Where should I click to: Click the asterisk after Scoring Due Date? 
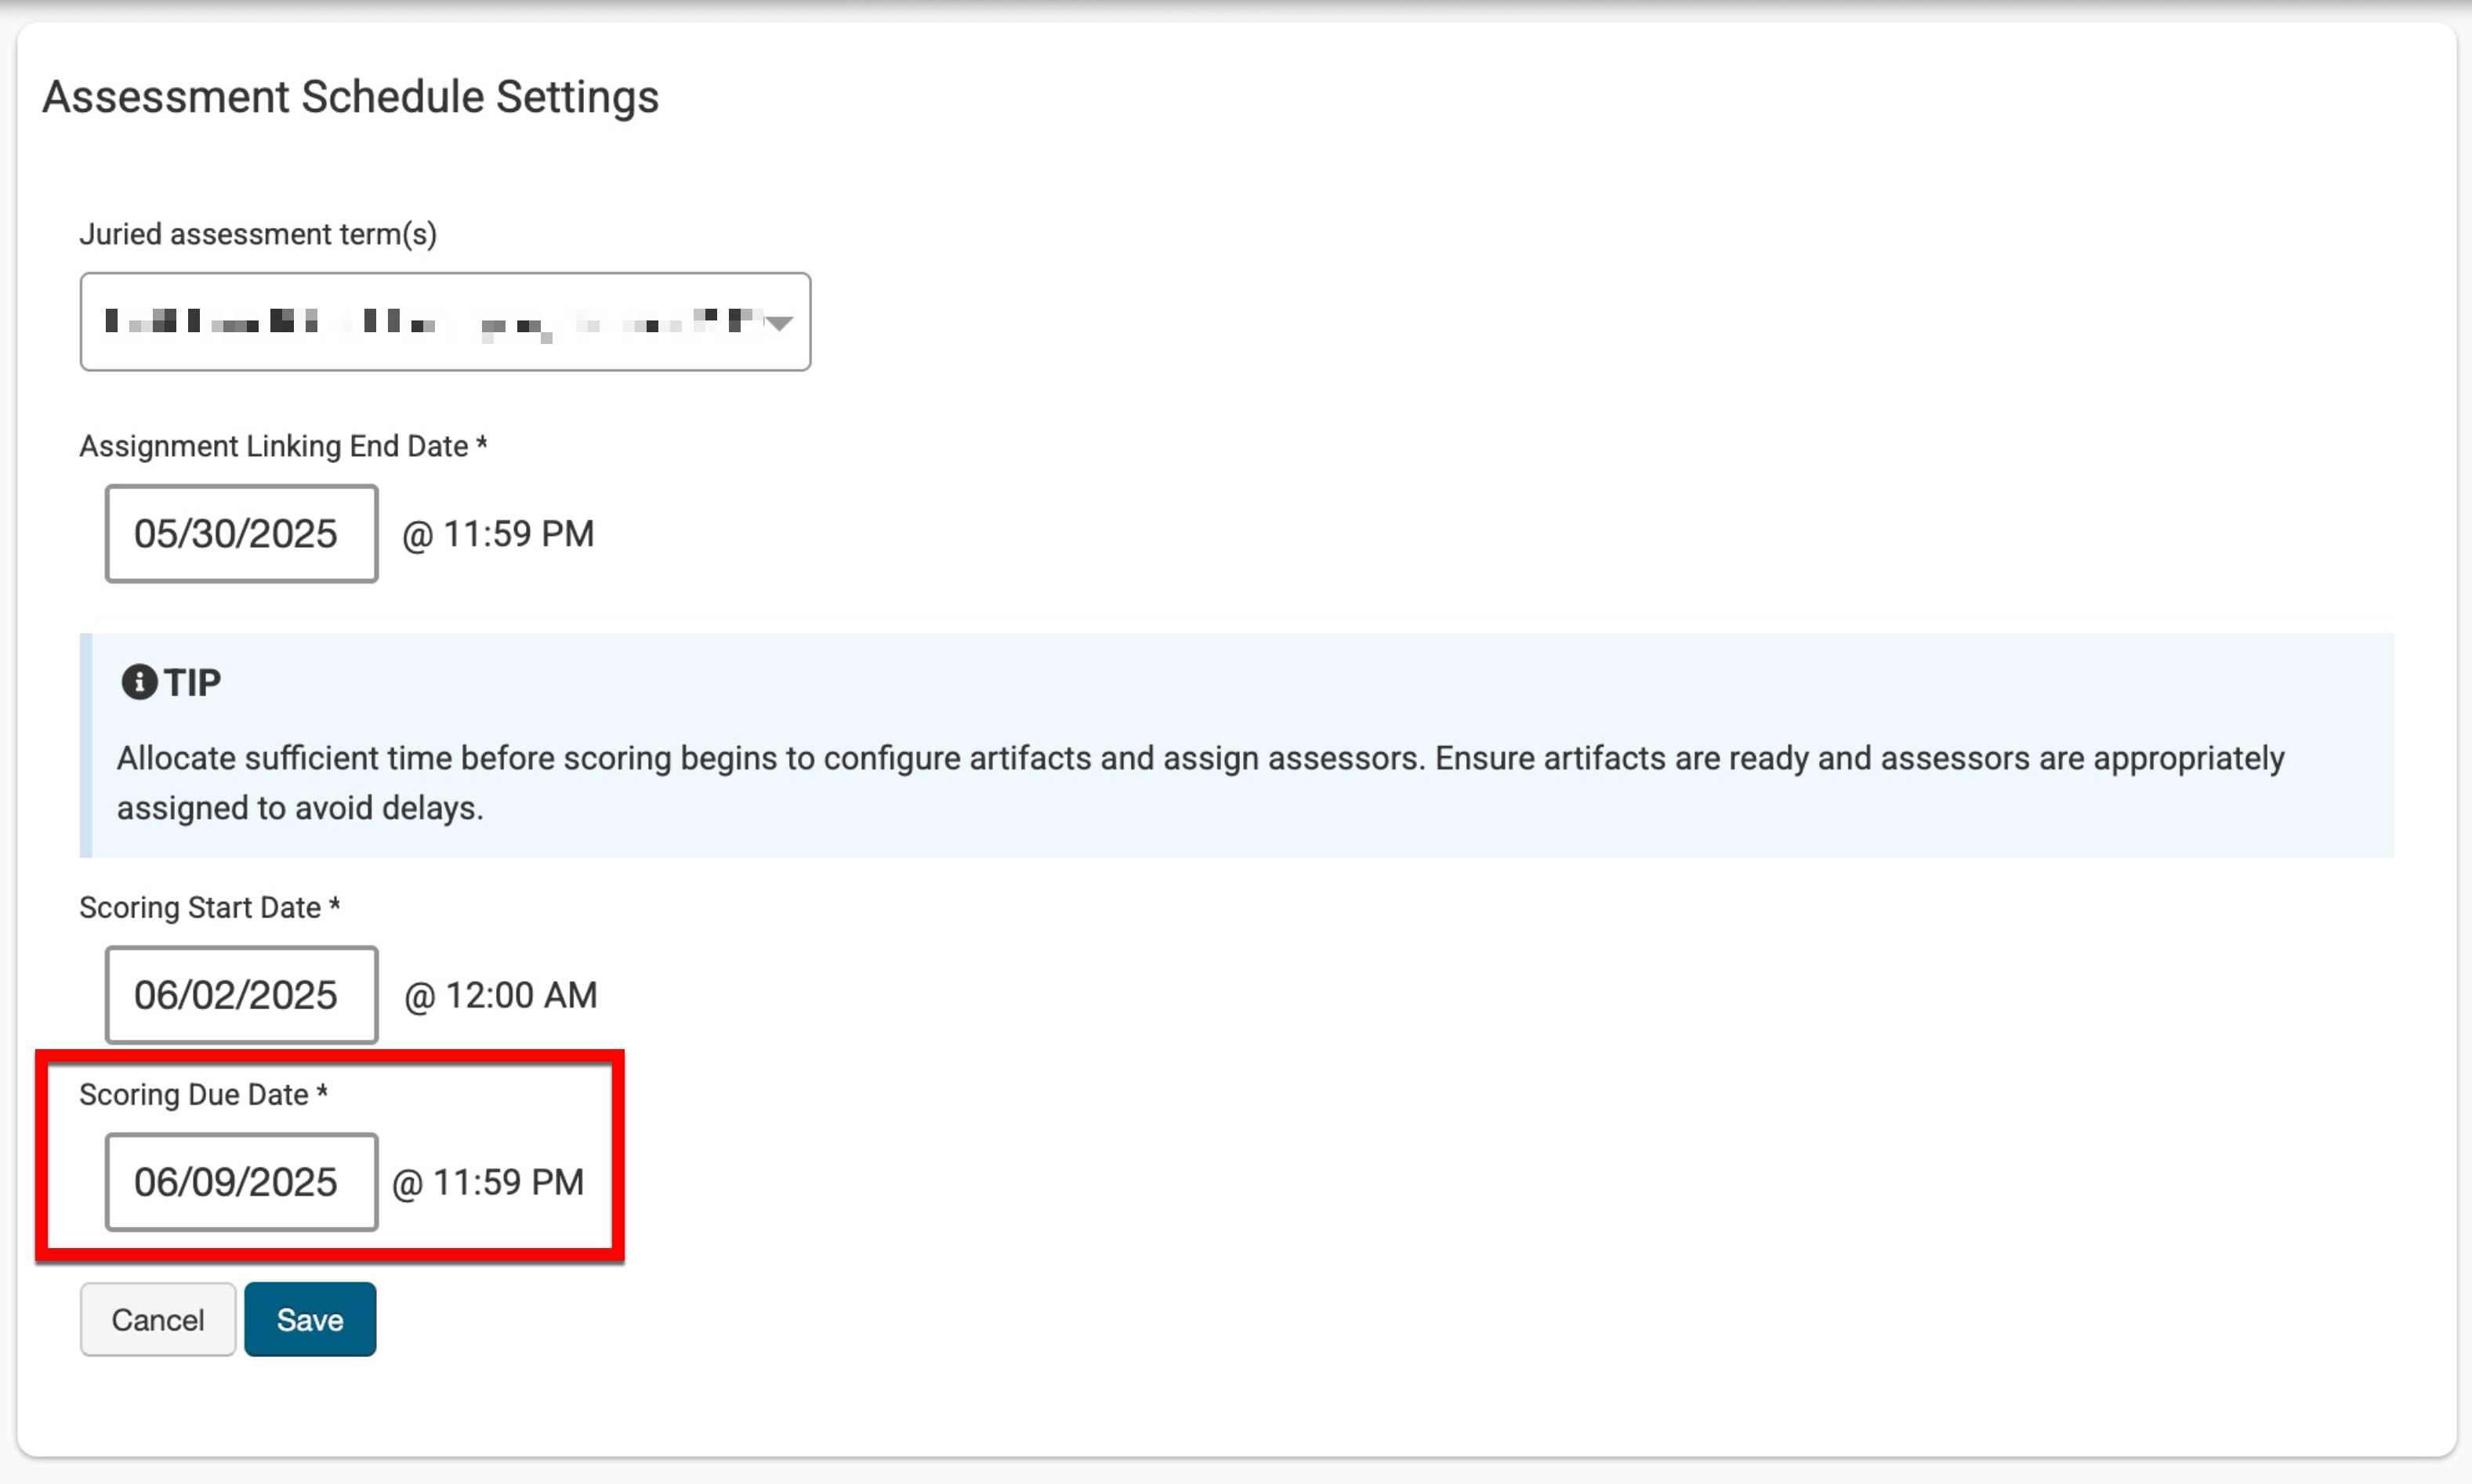[322, 1091]
